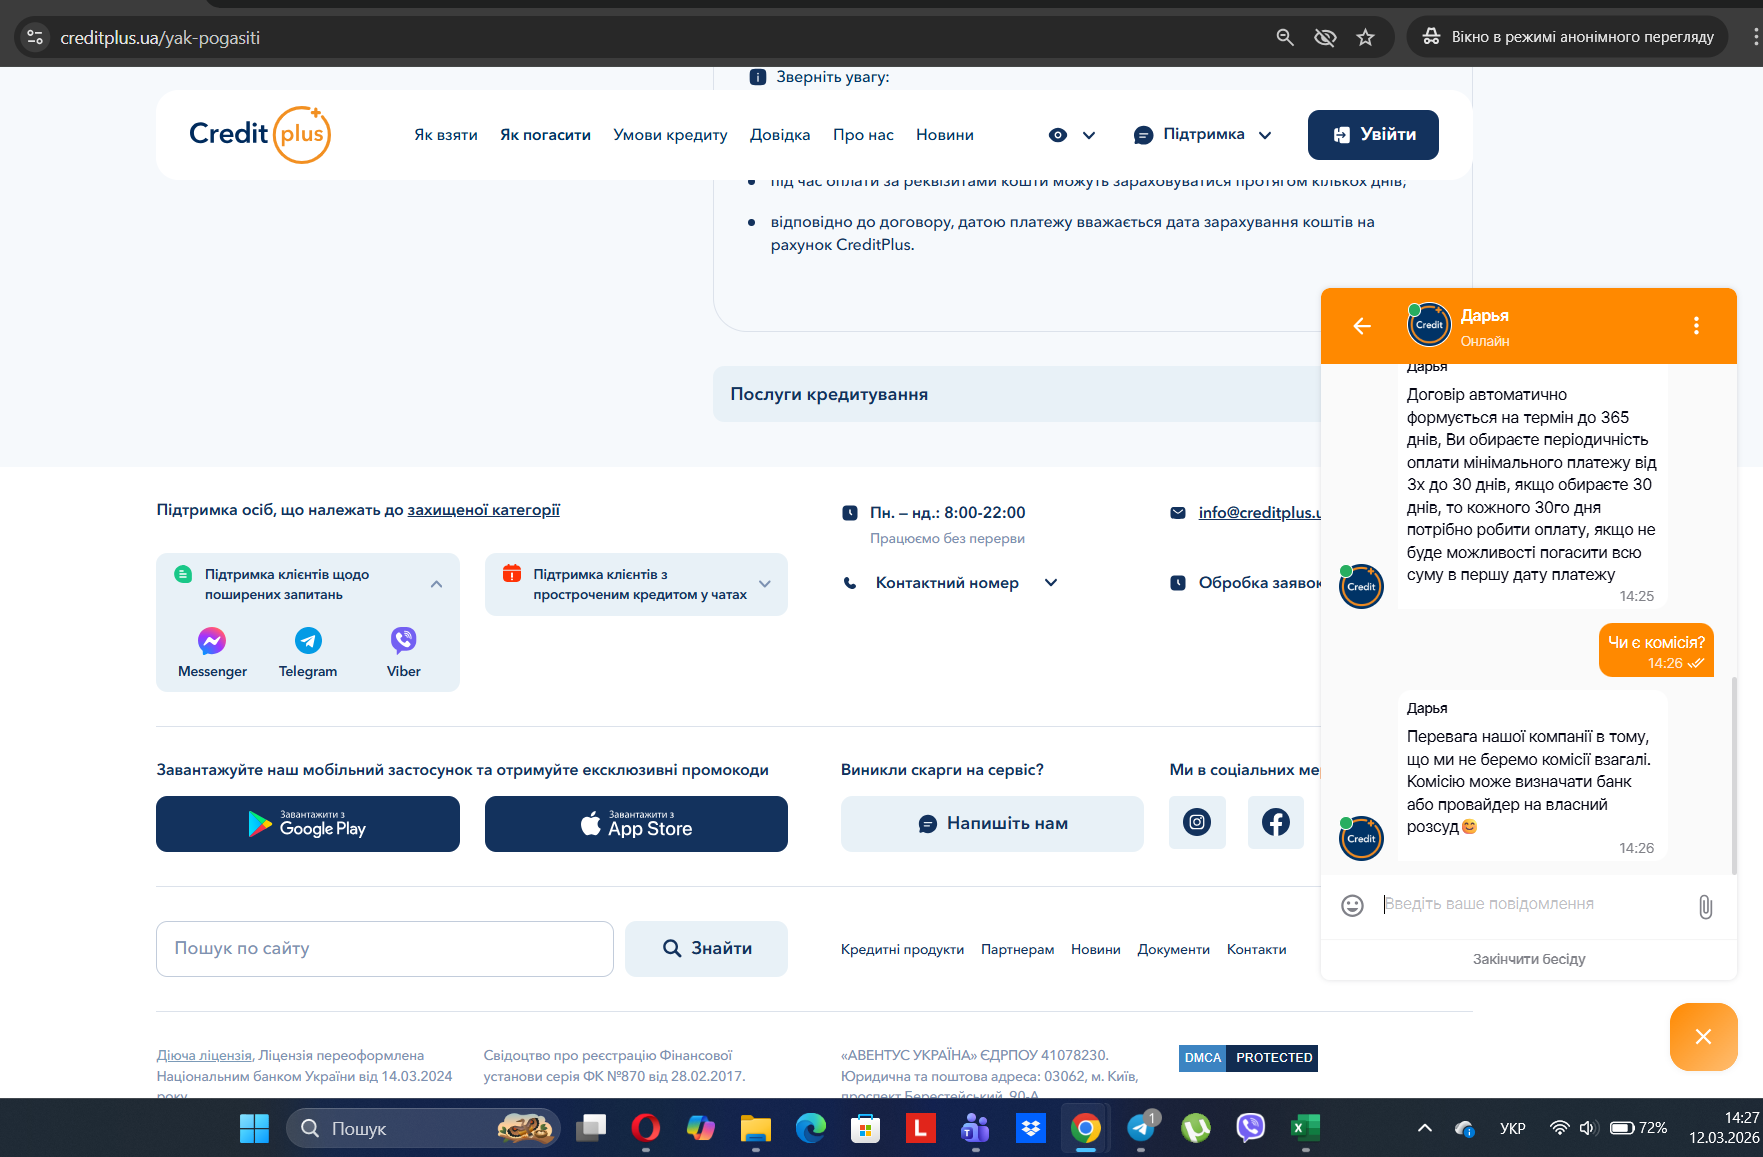
Task: Navigate to the Про нас page
Action: click(863, 135)
